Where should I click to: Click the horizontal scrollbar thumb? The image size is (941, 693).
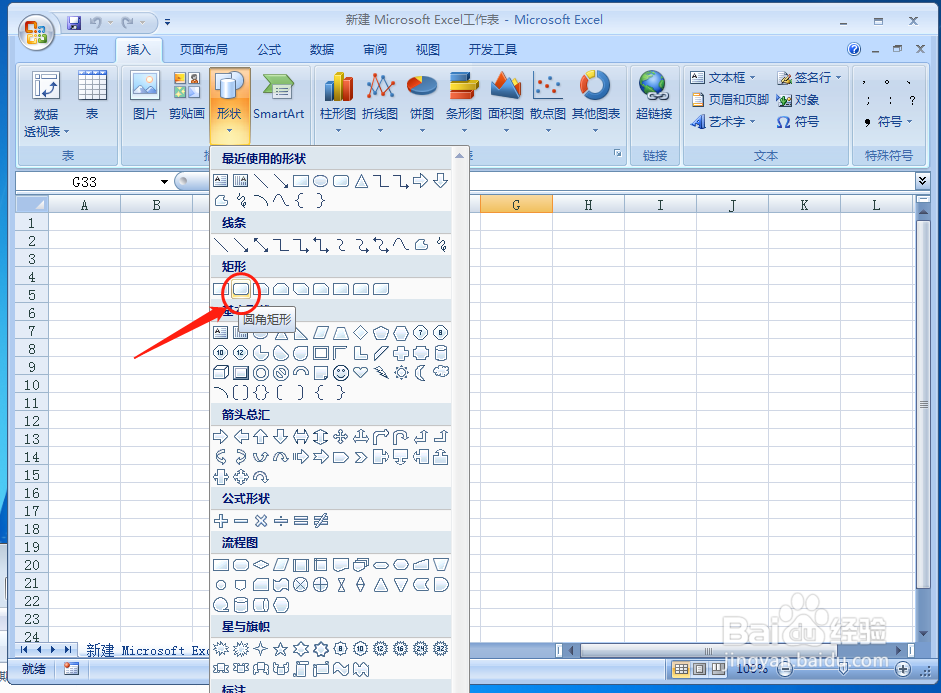tap(708, 650)
